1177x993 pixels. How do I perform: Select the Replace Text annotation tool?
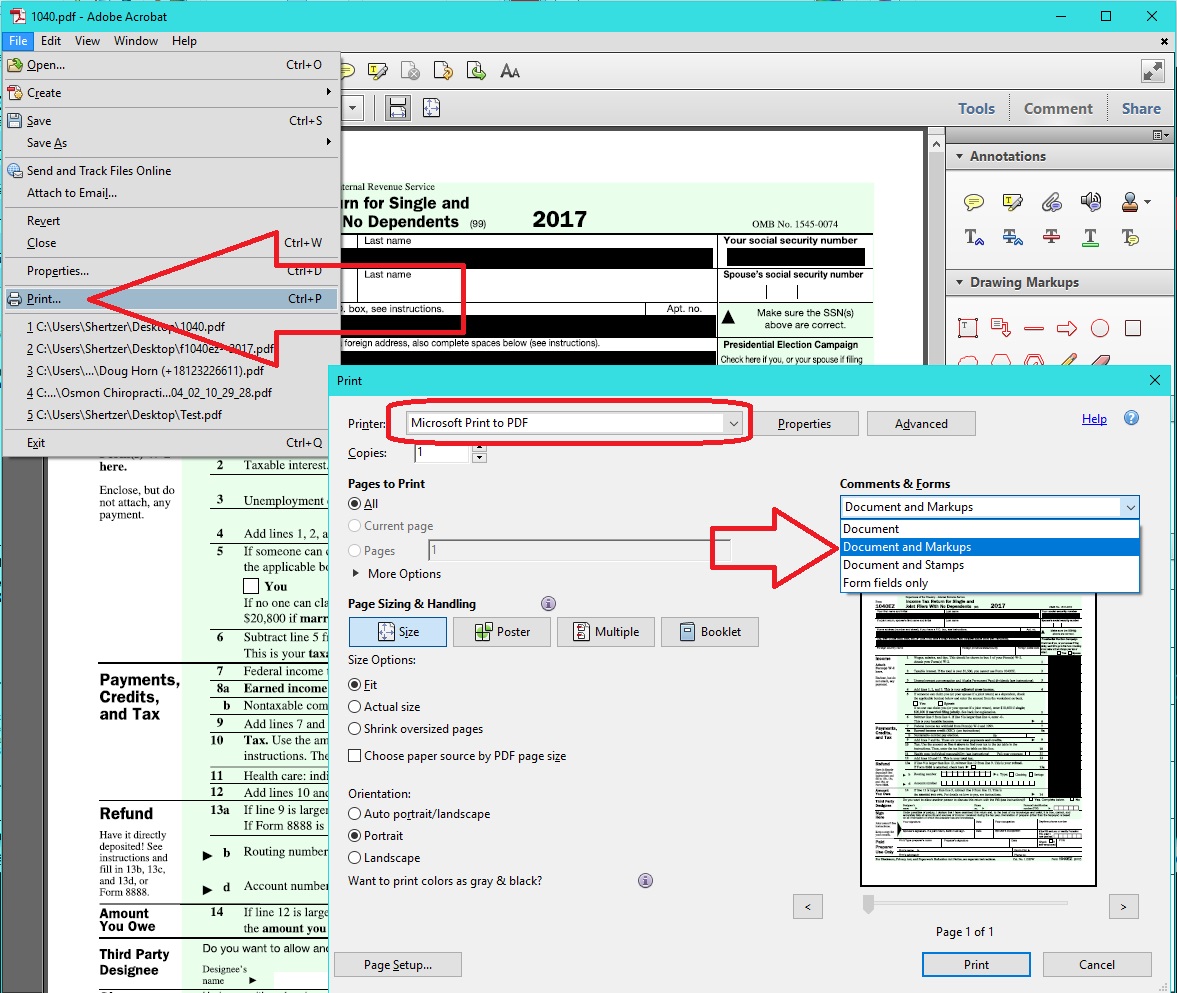click(1013, 238)
